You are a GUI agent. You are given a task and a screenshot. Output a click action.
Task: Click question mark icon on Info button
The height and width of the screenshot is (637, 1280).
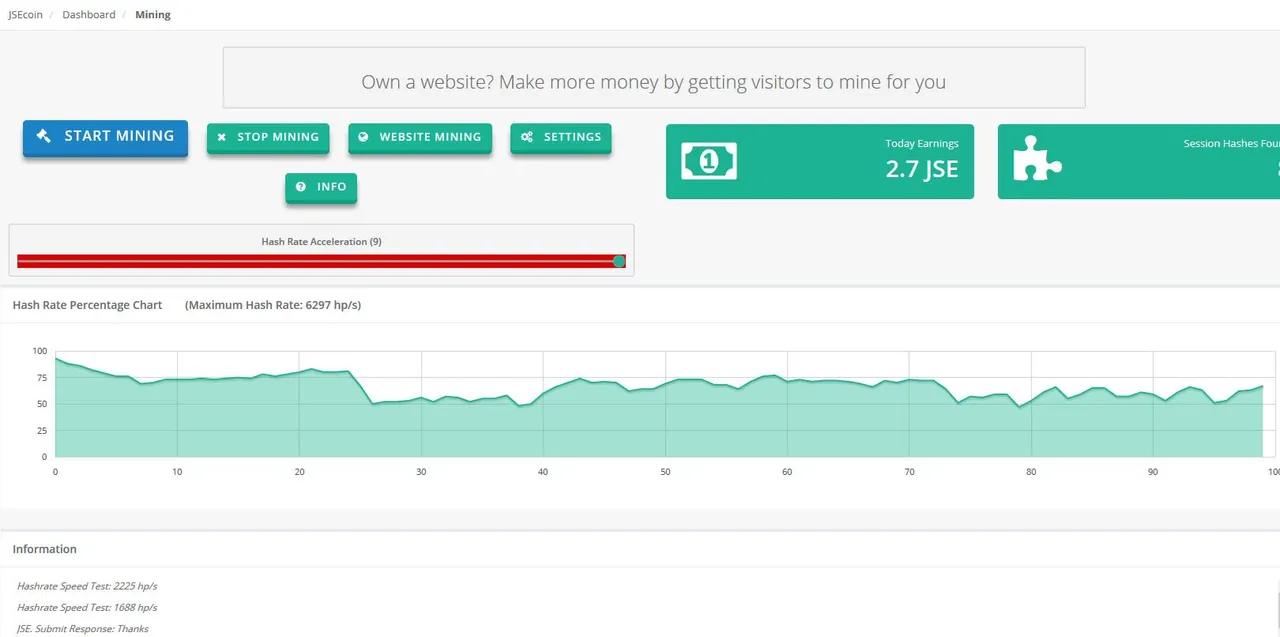click(x=301, y=187)
